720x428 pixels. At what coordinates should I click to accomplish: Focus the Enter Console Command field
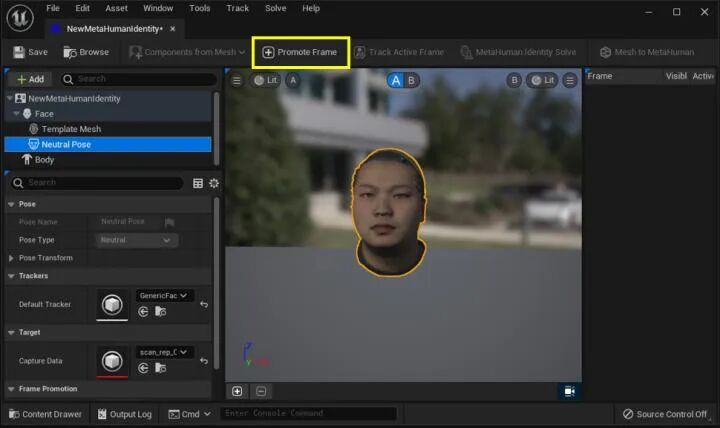coord(308,414)
